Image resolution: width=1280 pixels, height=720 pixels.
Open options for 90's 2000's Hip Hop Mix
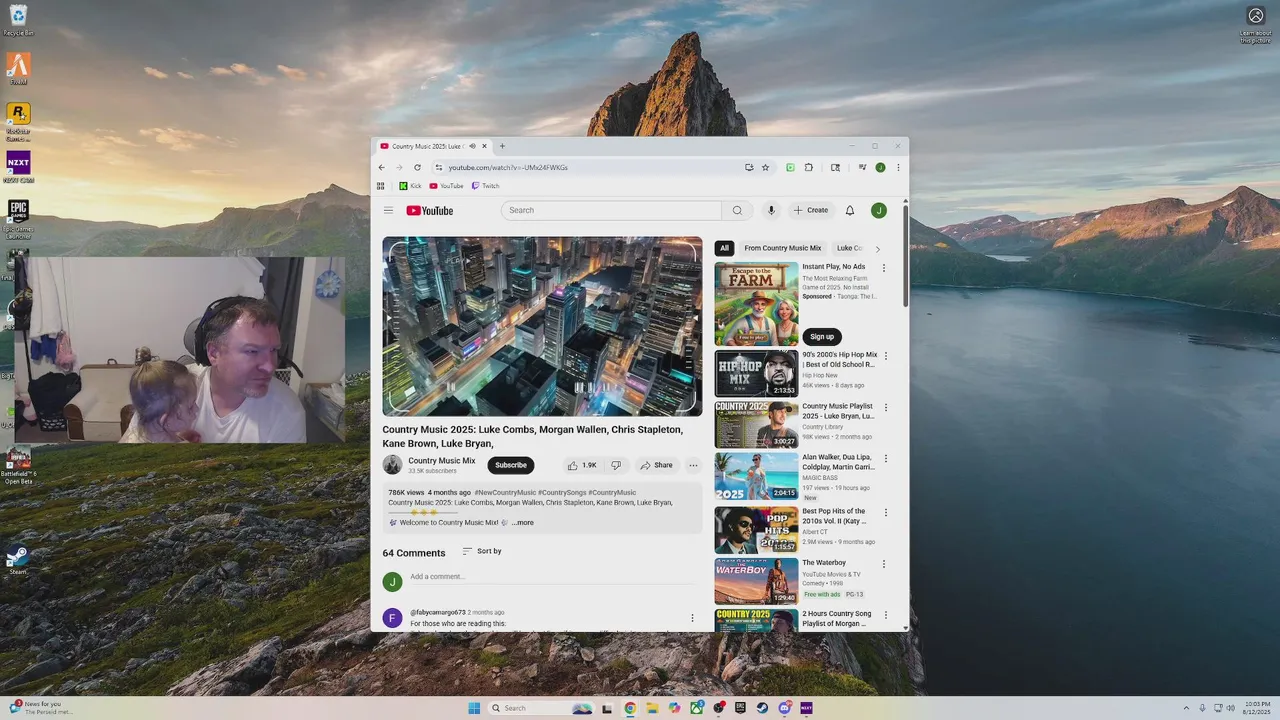click(x=885, y=356)
